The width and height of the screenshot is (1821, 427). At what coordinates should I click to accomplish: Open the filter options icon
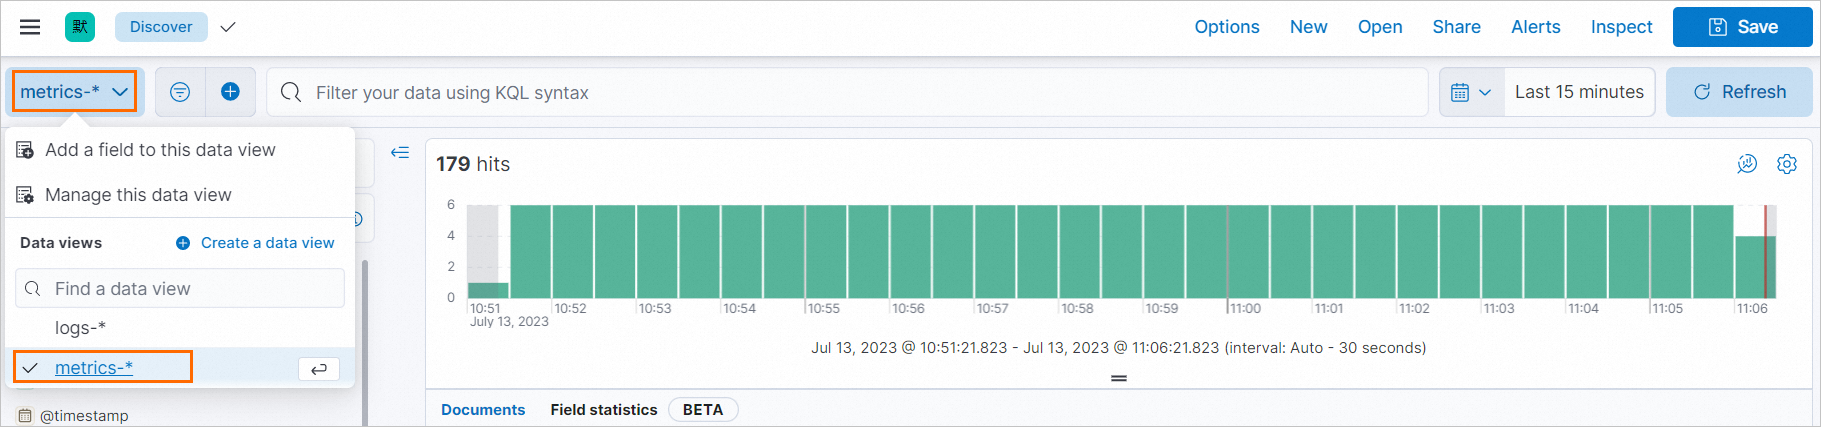pyautogui.click(x=180, y=92)
